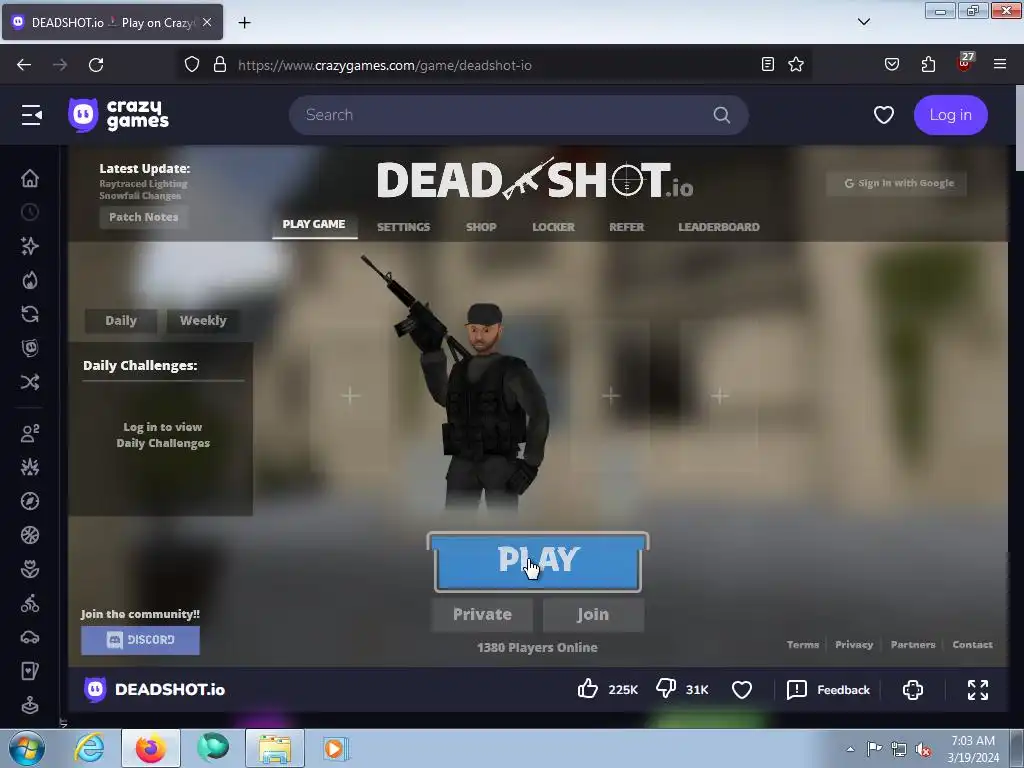Open the joystick category icon in sidebar
This screenshot has width=1024, height=768.
coord(30,705)
